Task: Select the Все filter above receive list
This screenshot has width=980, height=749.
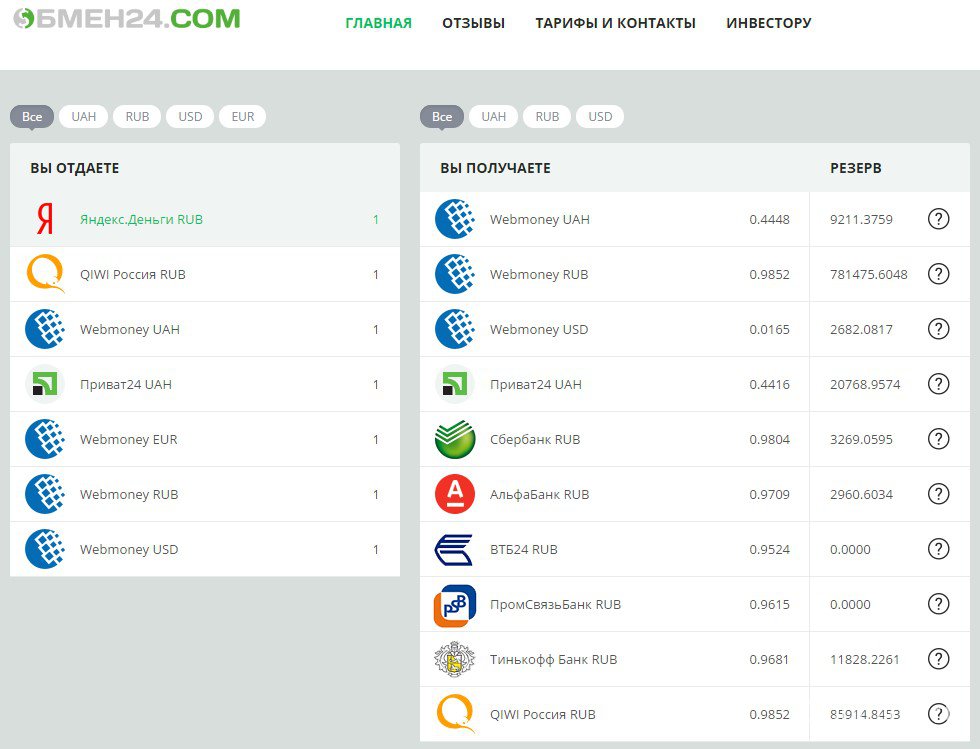Action: click(442, 116)
